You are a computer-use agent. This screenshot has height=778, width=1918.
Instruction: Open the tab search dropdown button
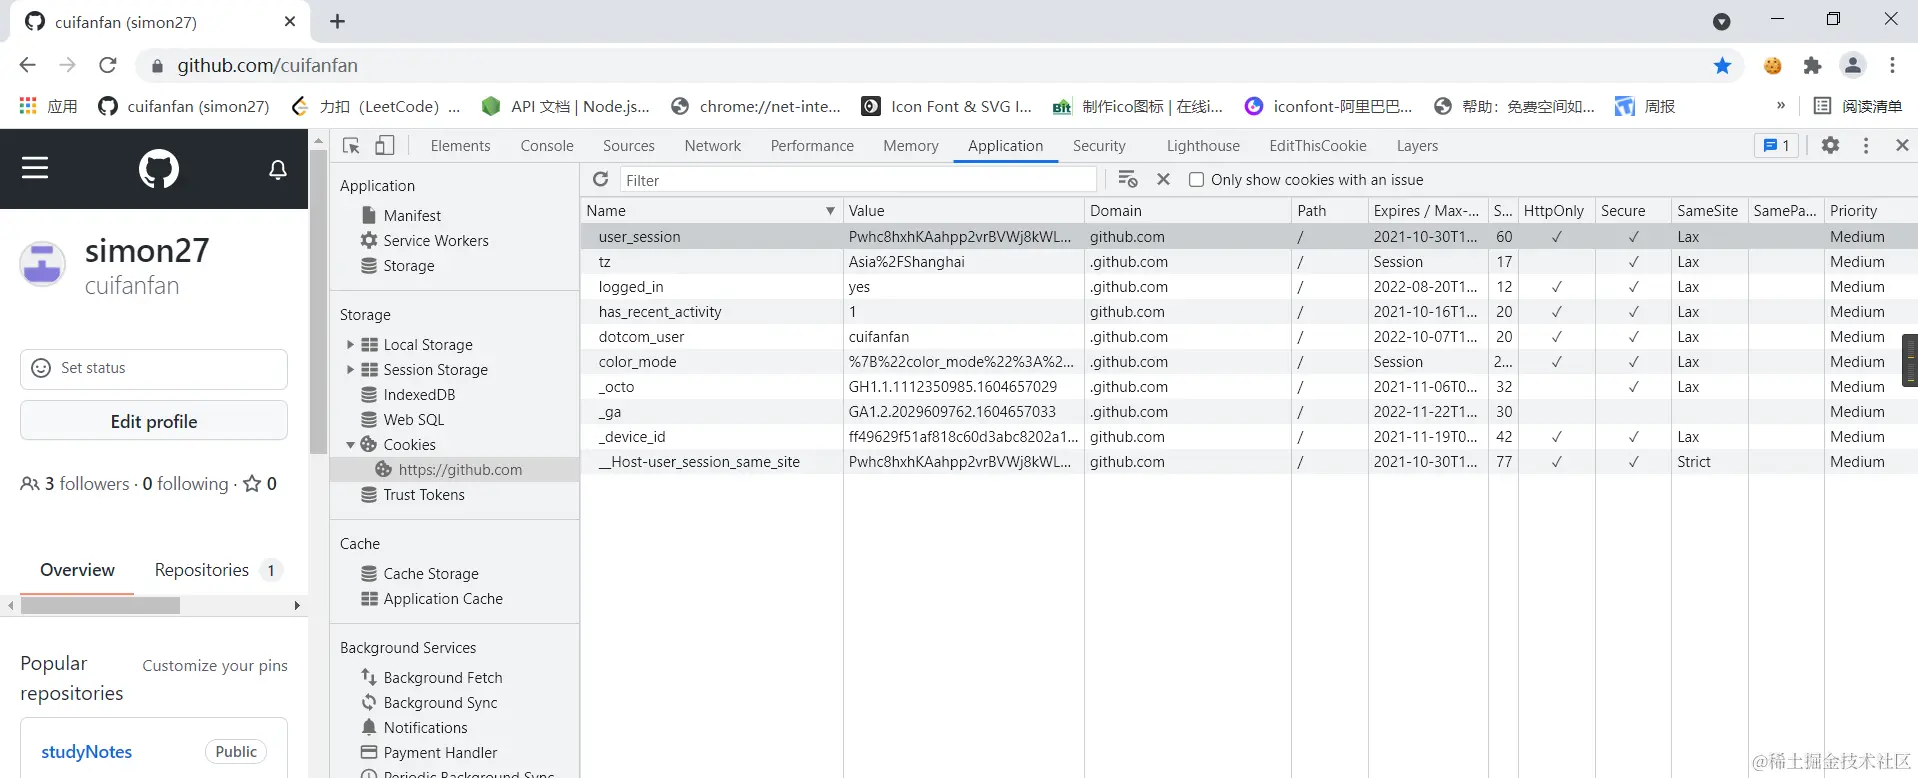coord(1722,21)
